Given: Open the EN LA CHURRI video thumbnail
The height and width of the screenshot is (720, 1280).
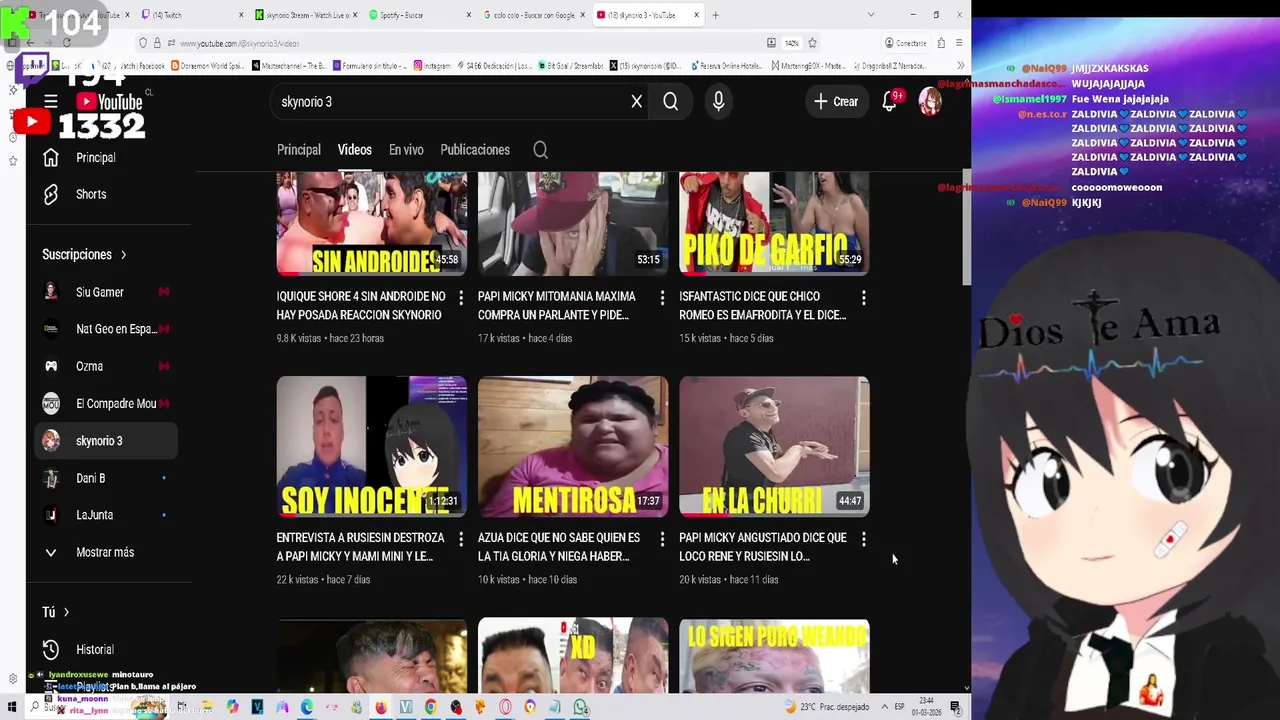Looking at the screenshot, I should 774,446.
